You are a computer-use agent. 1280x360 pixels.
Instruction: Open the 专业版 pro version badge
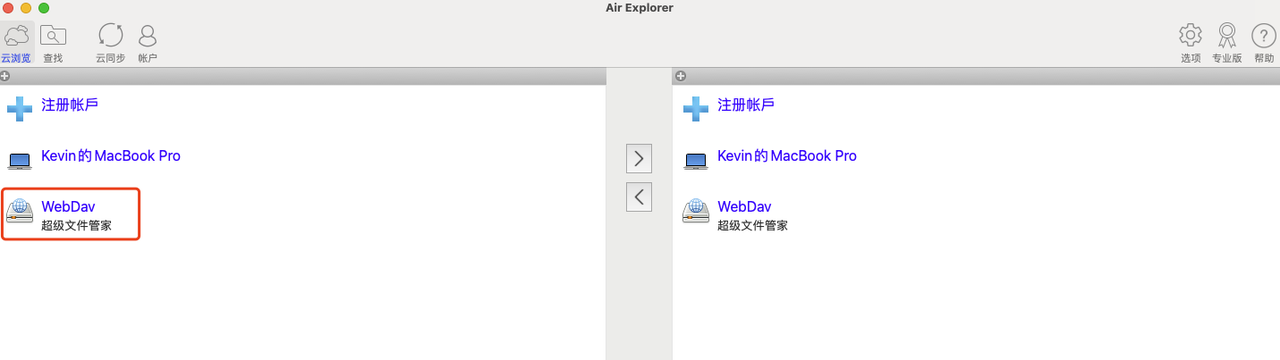click(1227, 43)
